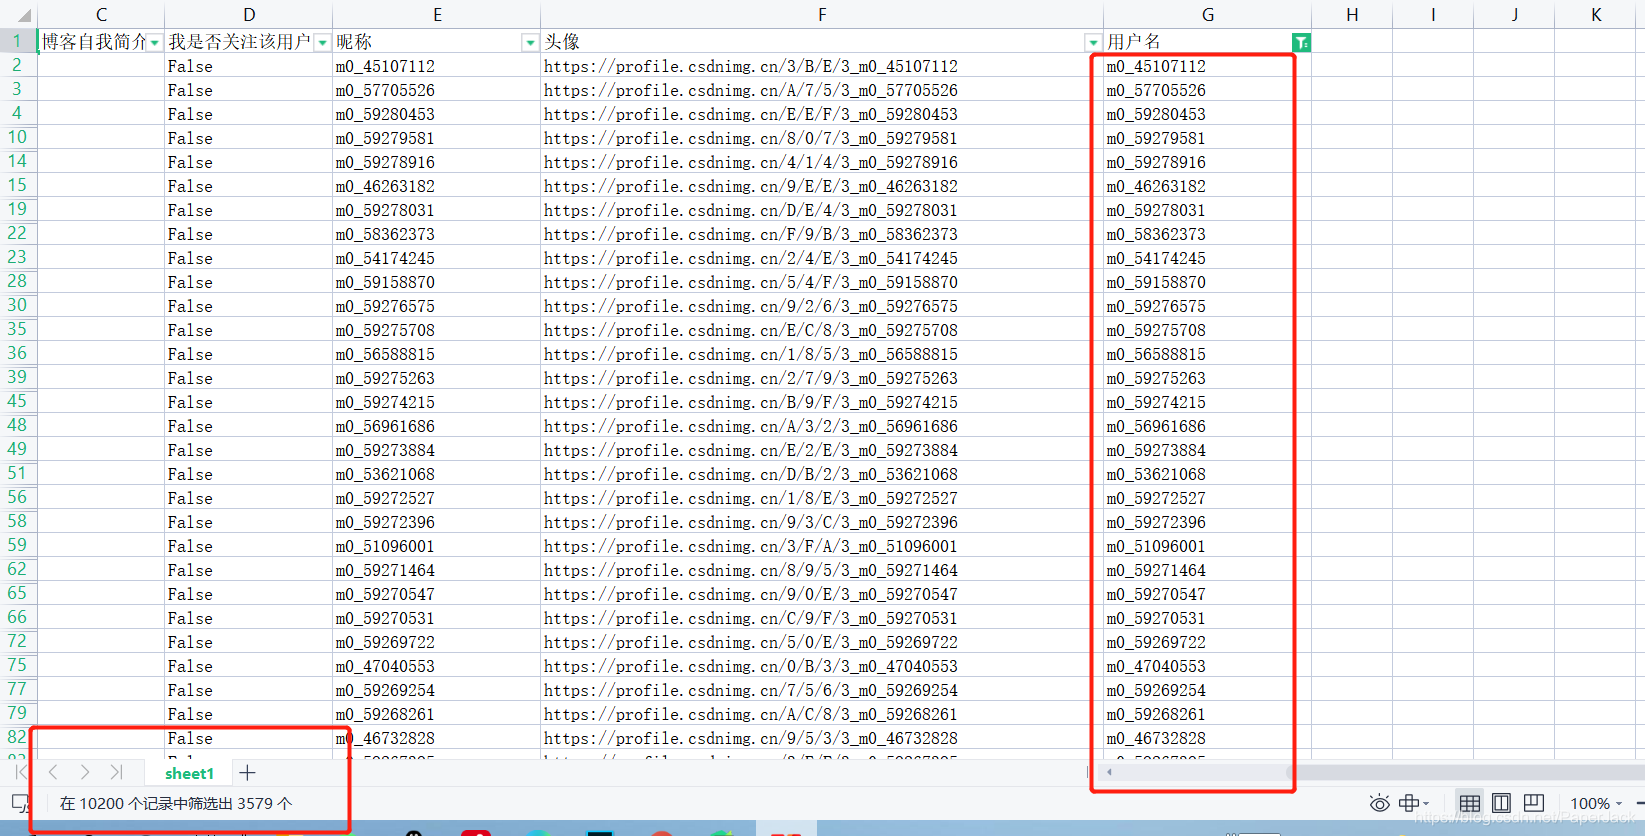The image size is (1645, 836).
Task: Click 昵称 cell m0_53621068
Action: click(x=436, y=474)
